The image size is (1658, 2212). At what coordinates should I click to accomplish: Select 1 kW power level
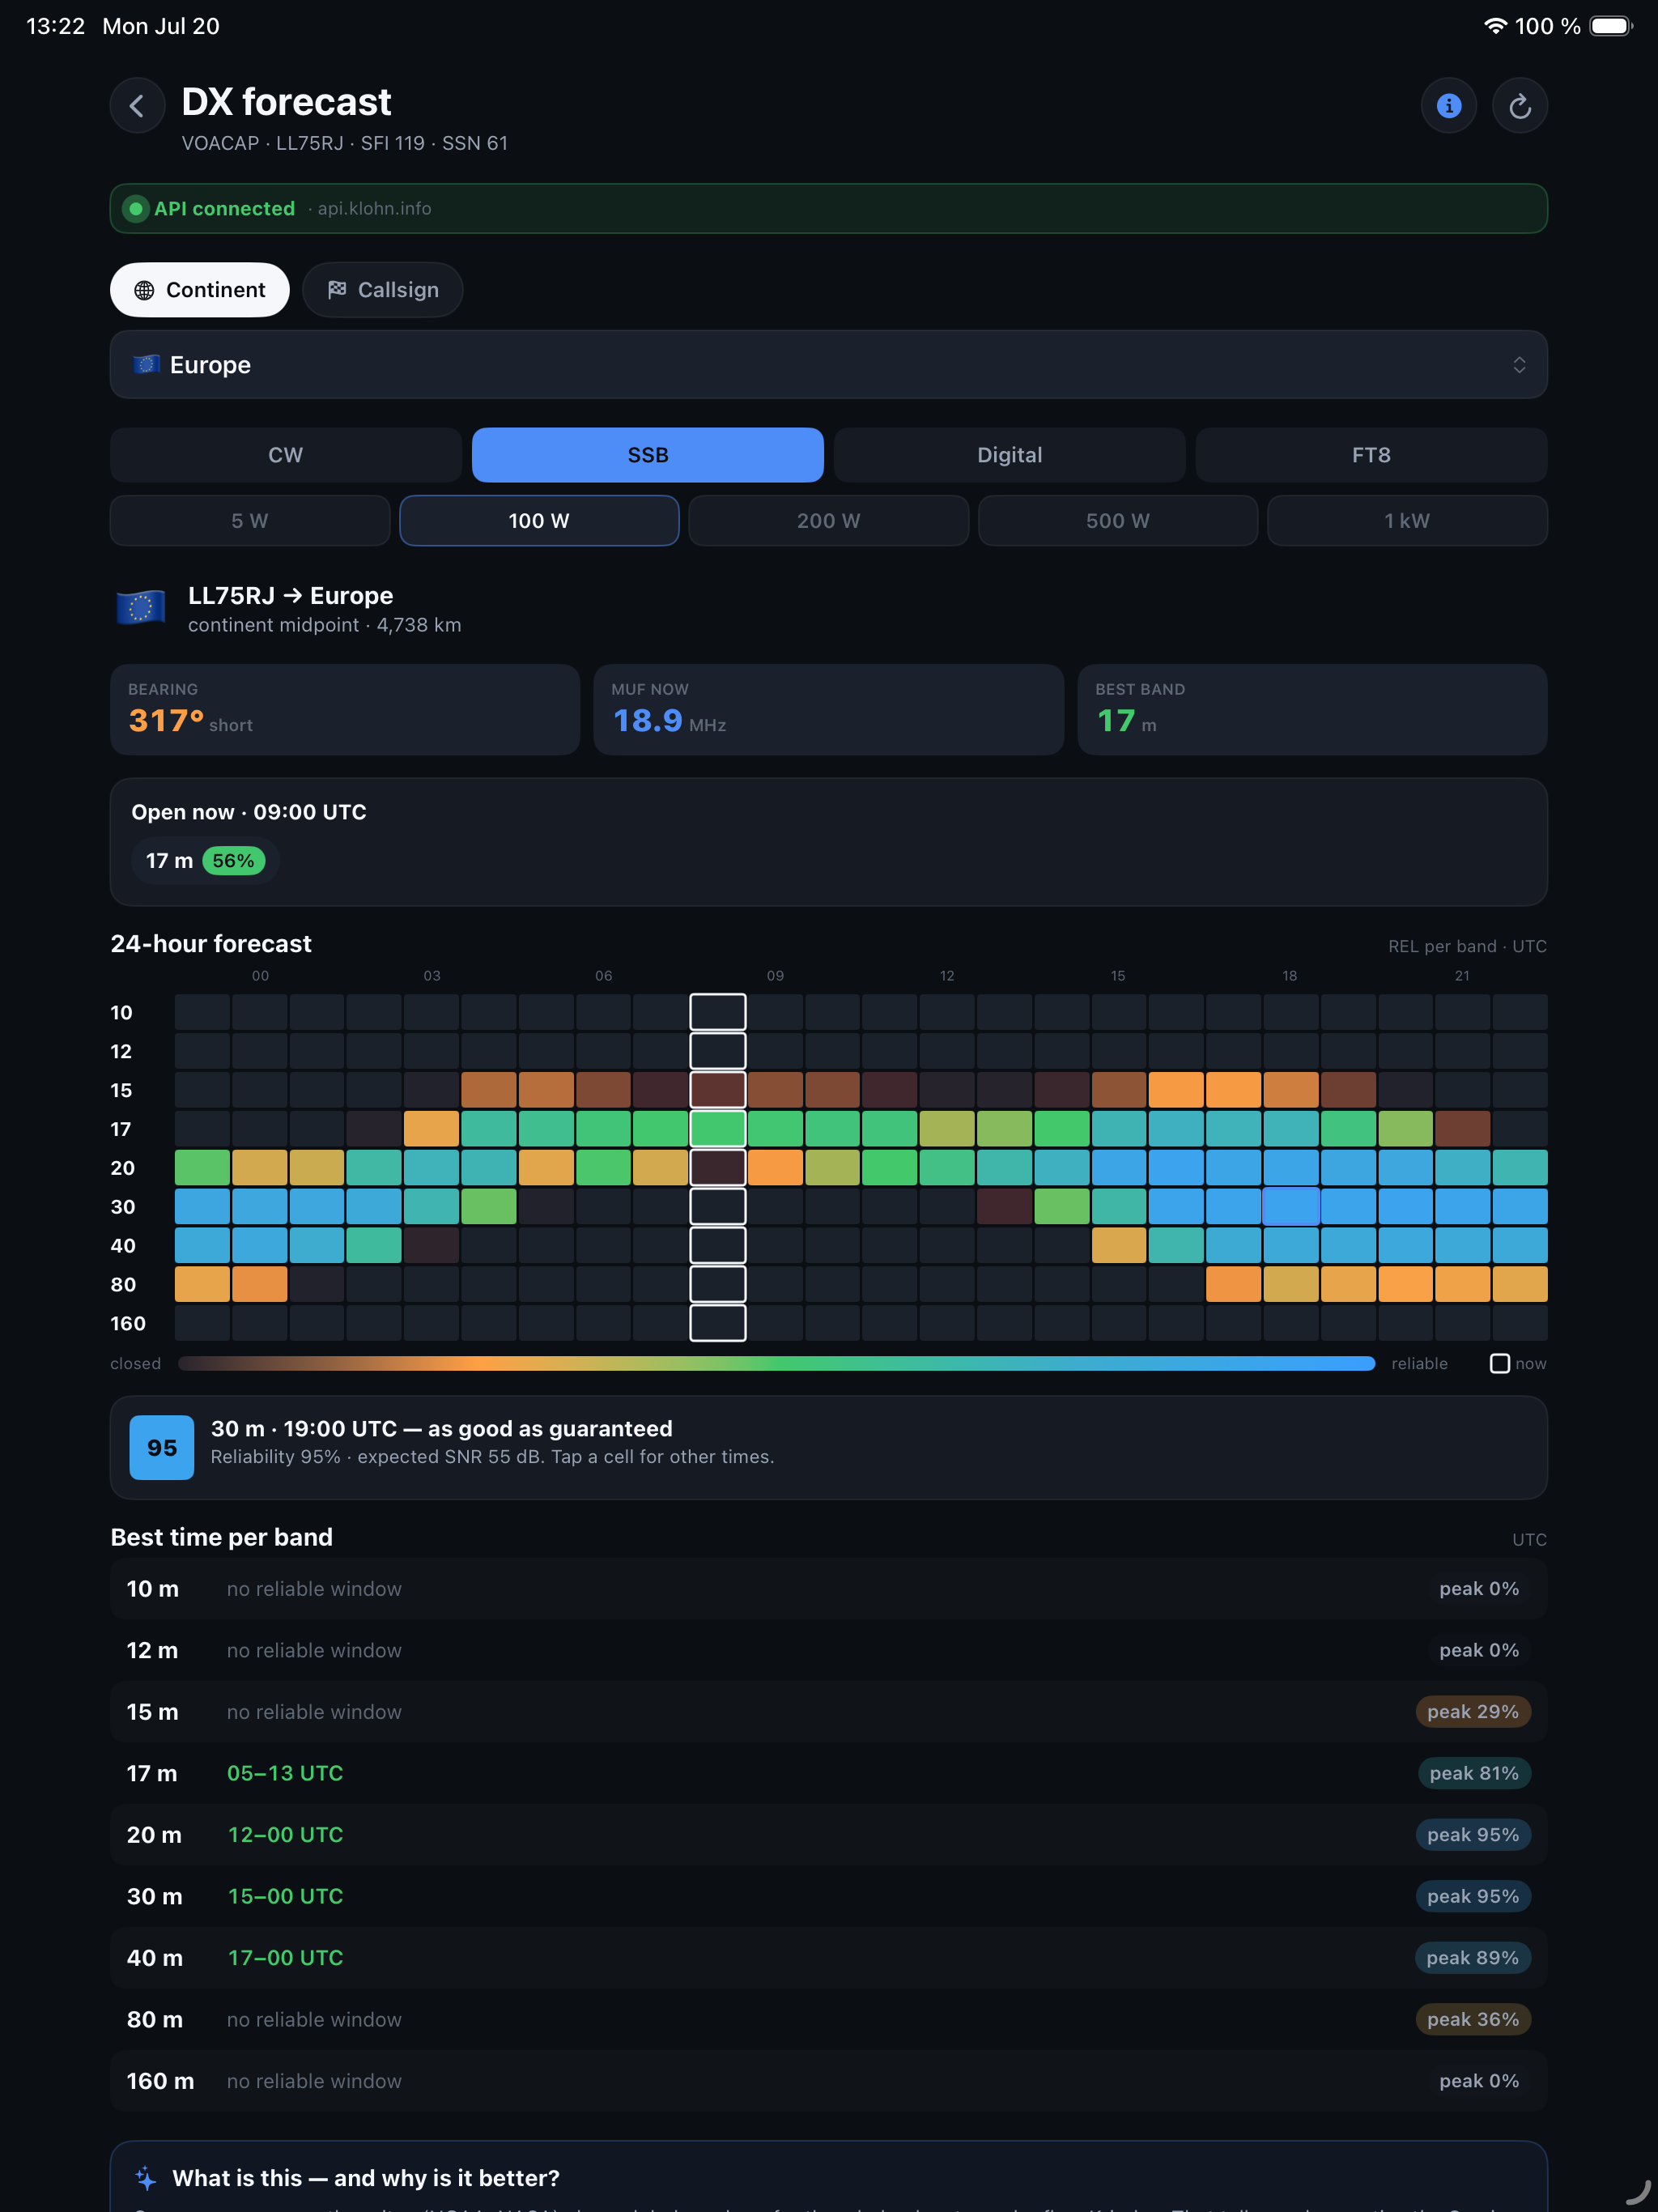coord(1407,521)
